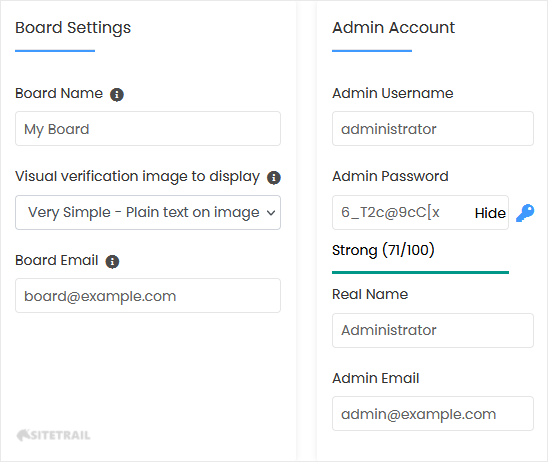This screenshot has width=548, height=462.
Task: Click the Board Settings heading
Action: coord(73,28)
